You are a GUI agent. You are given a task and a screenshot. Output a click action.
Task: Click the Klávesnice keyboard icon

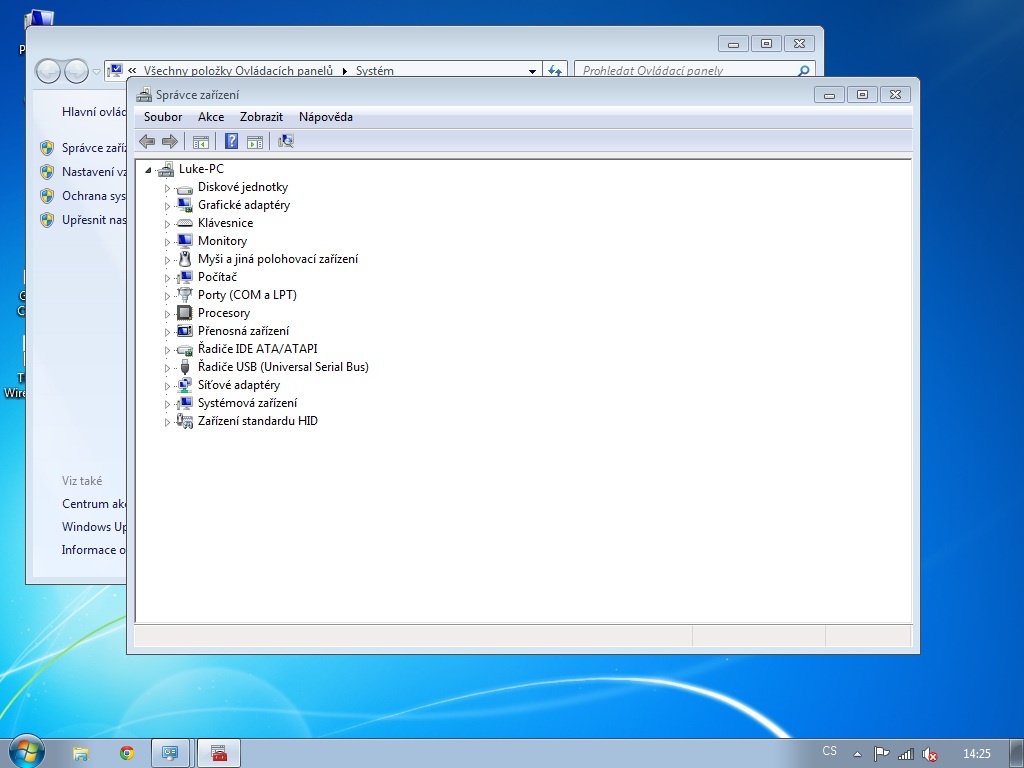click(185, 223)
